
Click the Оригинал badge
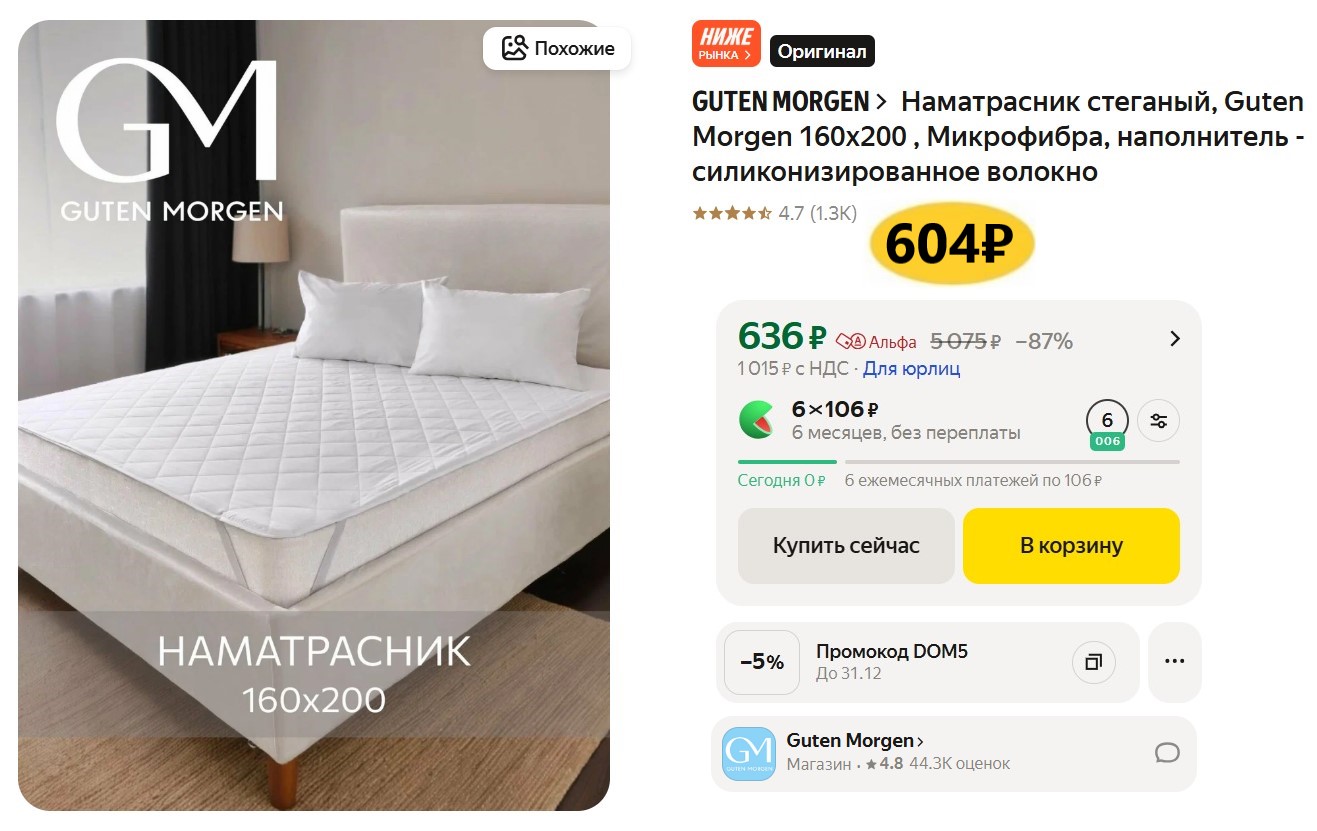[822, 51]
